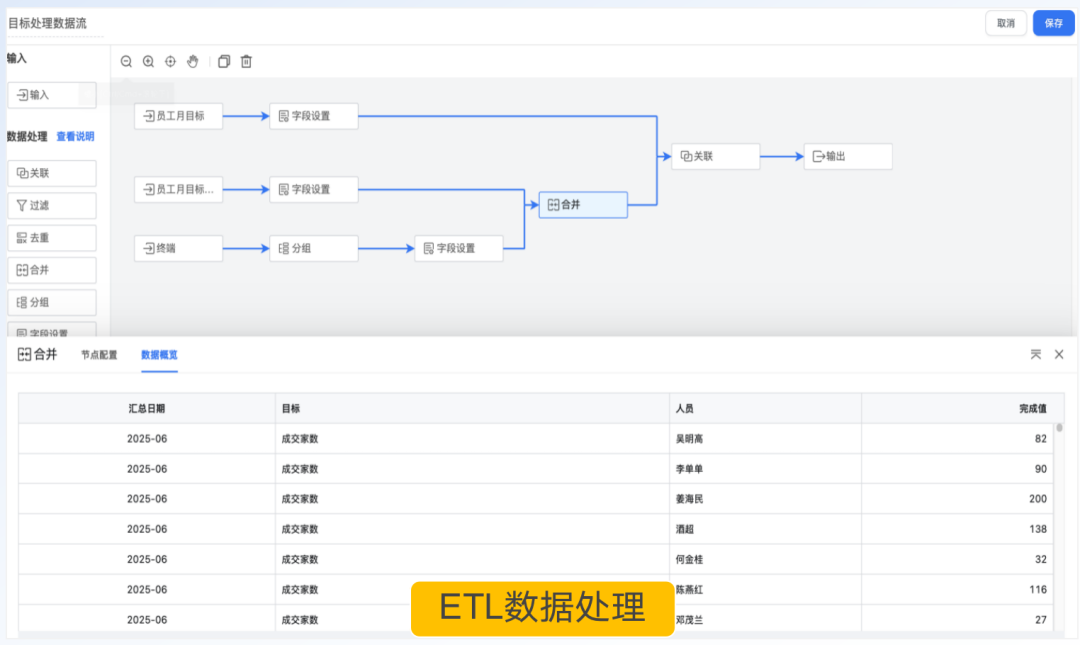Click the 保存 save button
This screenshot has height=645, width=1080.
coord(1053,22)
